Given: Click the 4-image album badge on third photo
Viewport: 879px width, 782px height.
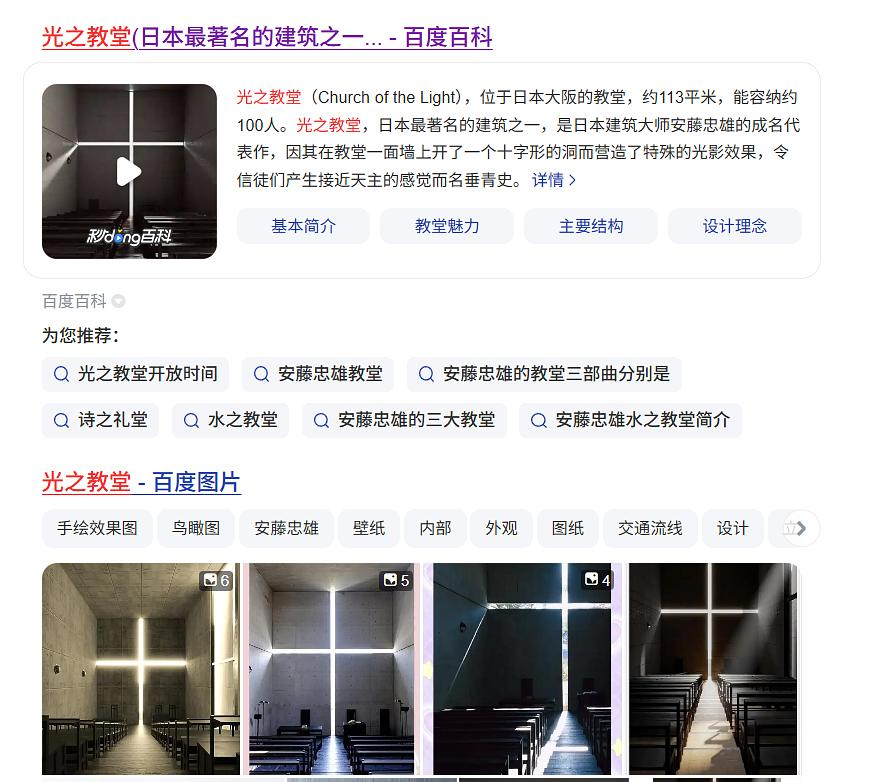Looking at the screenshot, I should 597,580.
